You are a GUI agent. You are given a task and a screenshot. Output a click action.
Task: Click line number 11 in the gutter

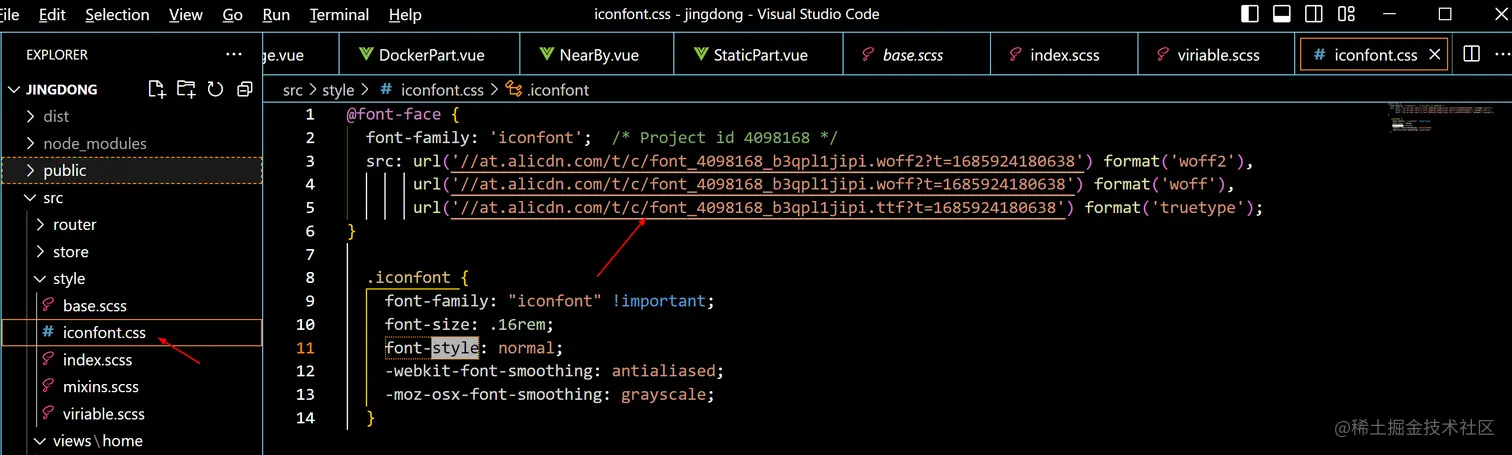coord(305,348)
